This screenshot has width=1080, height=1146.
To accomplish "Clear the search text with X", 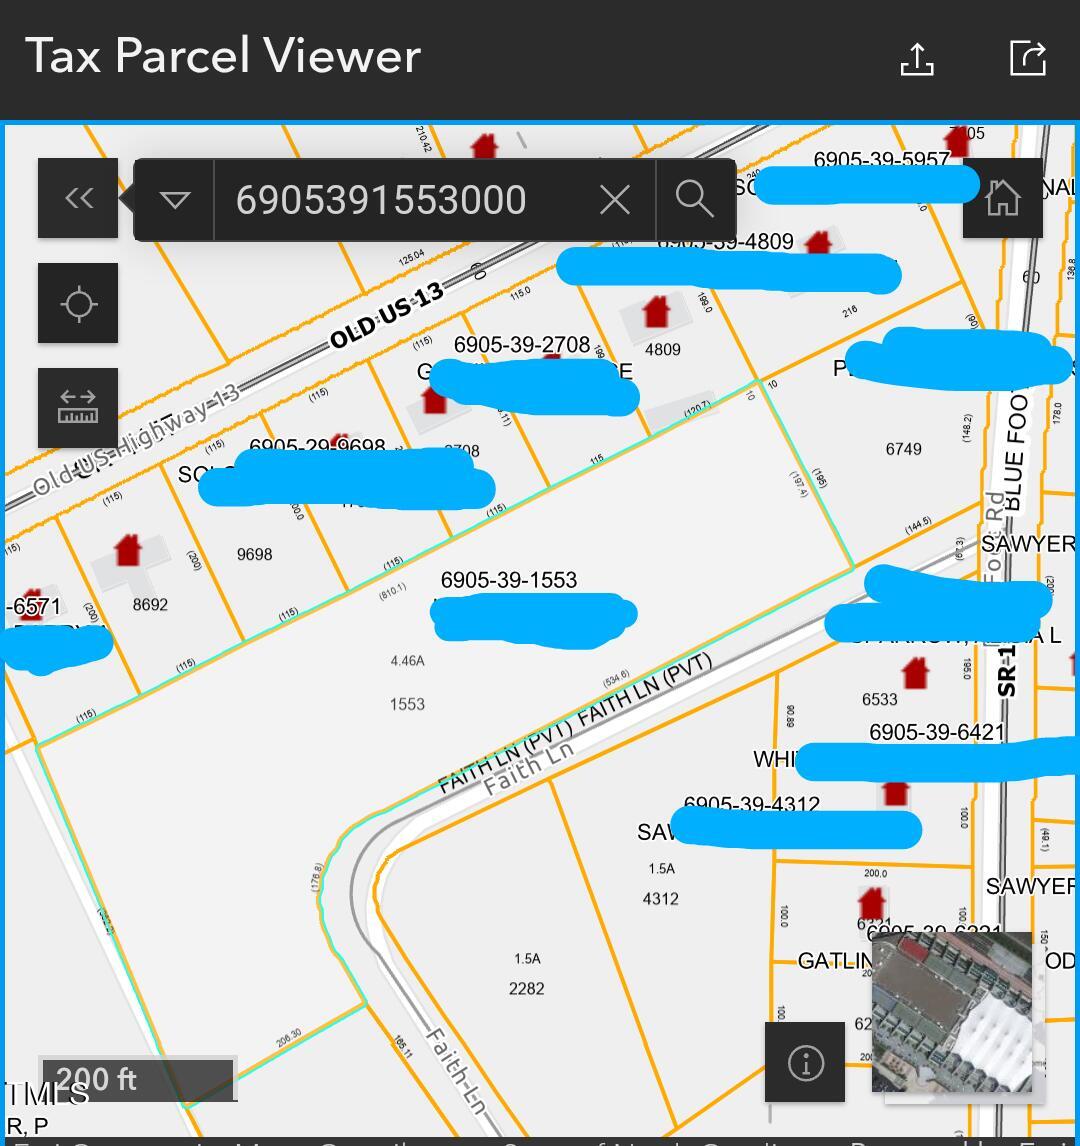I will [x=615, y=200].
